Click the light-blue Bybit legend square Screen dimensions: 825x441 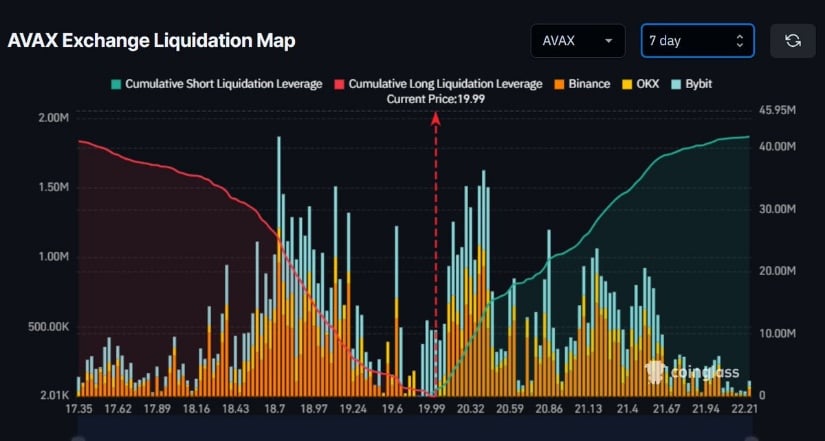pyautogui.click(x=678, y=84)
